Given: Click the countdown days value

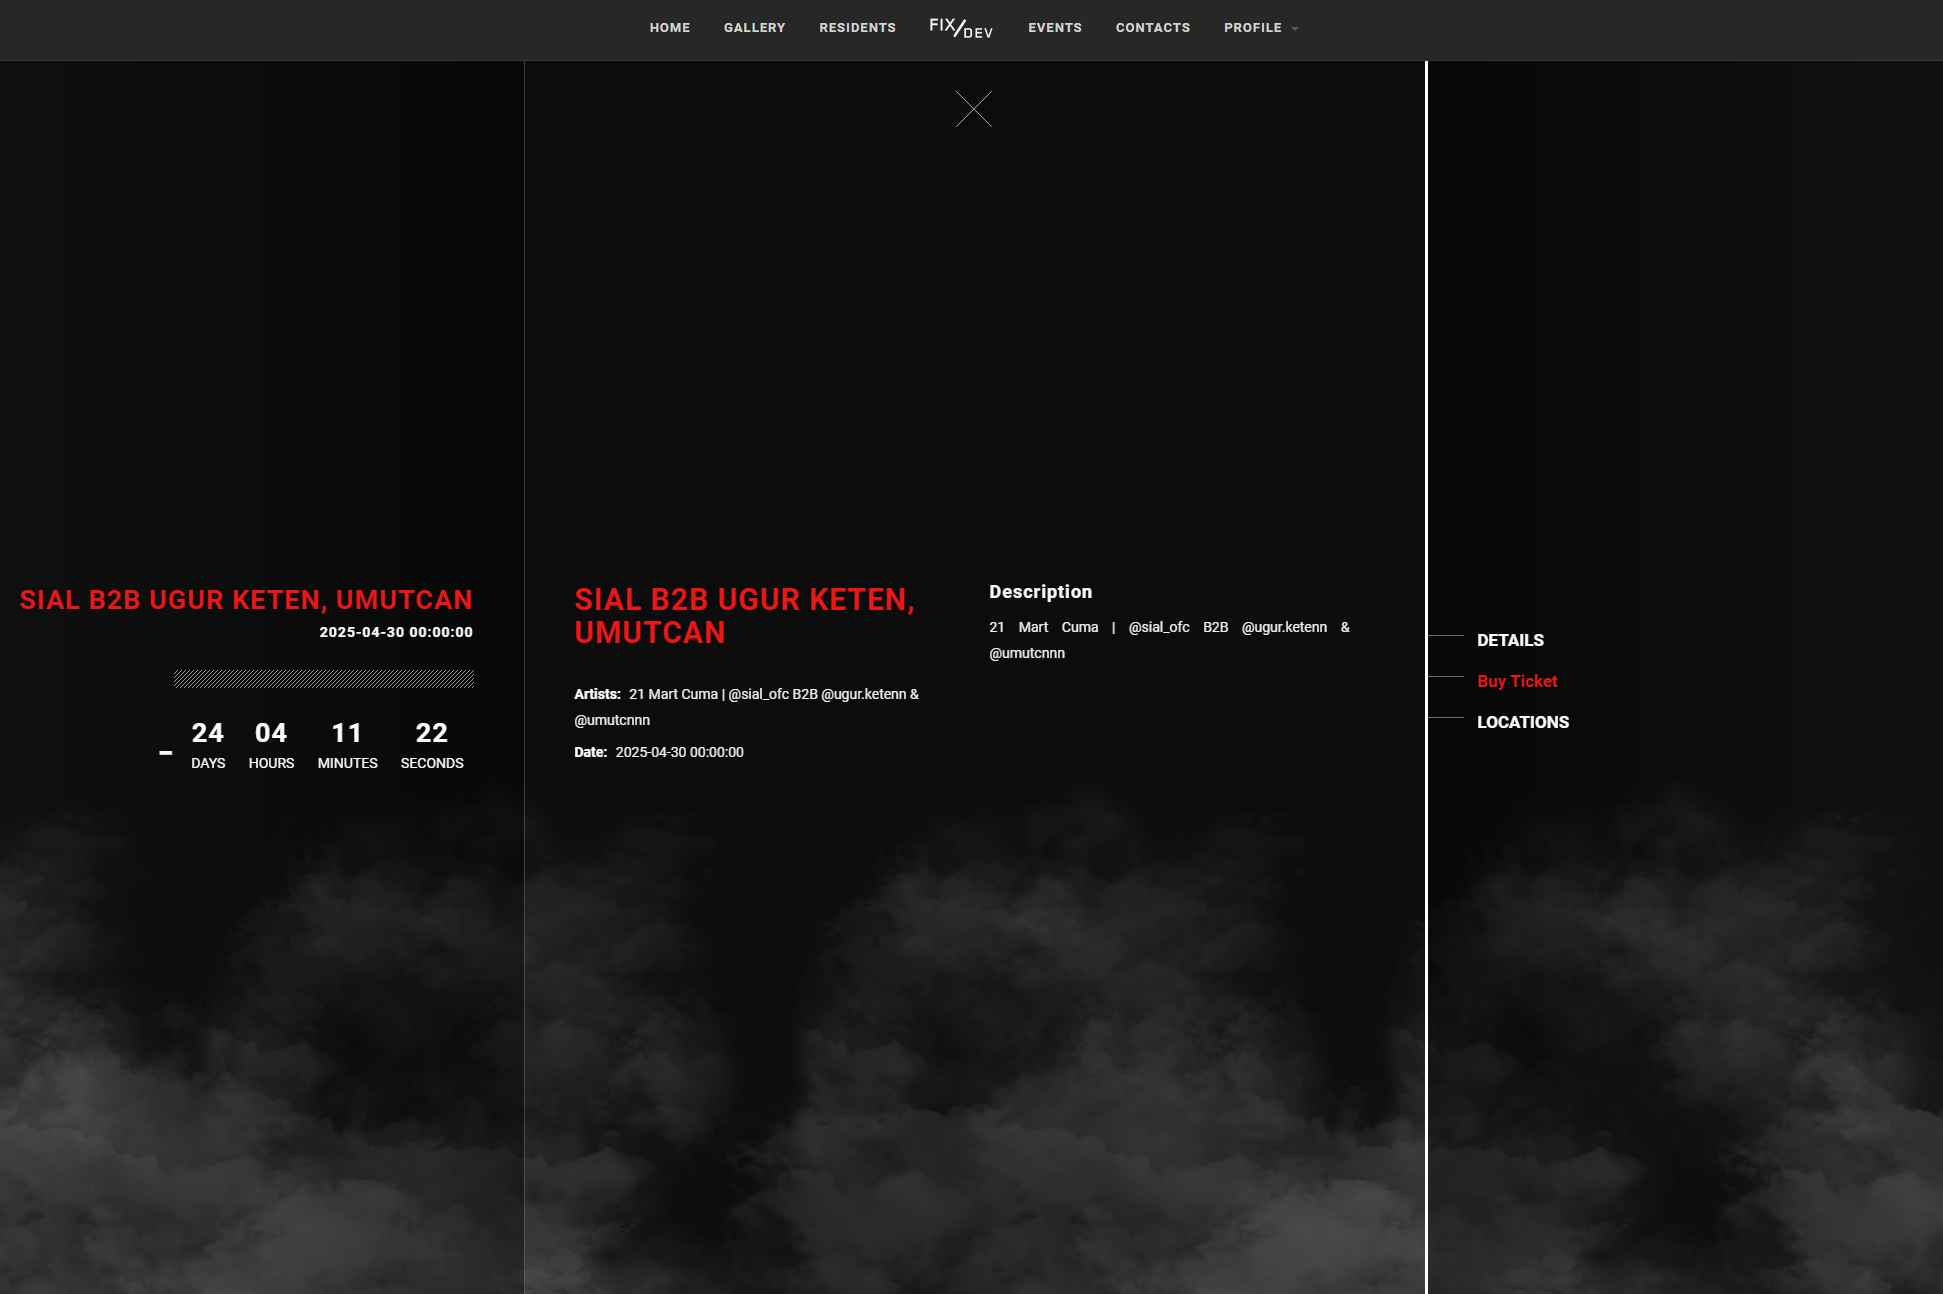Looking at the screenshot, I should [207, 733].
